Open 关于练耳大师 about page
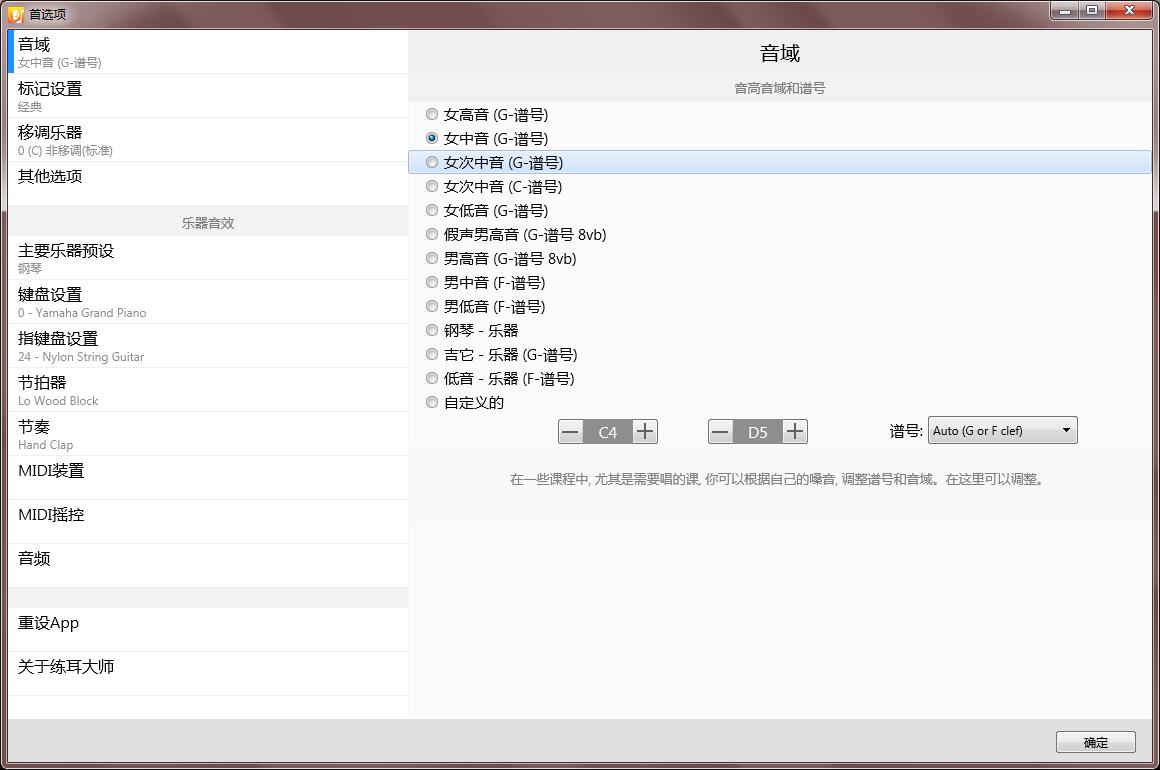The width and height of the screenshot is (1160, 770). click(x=209, y=674)
